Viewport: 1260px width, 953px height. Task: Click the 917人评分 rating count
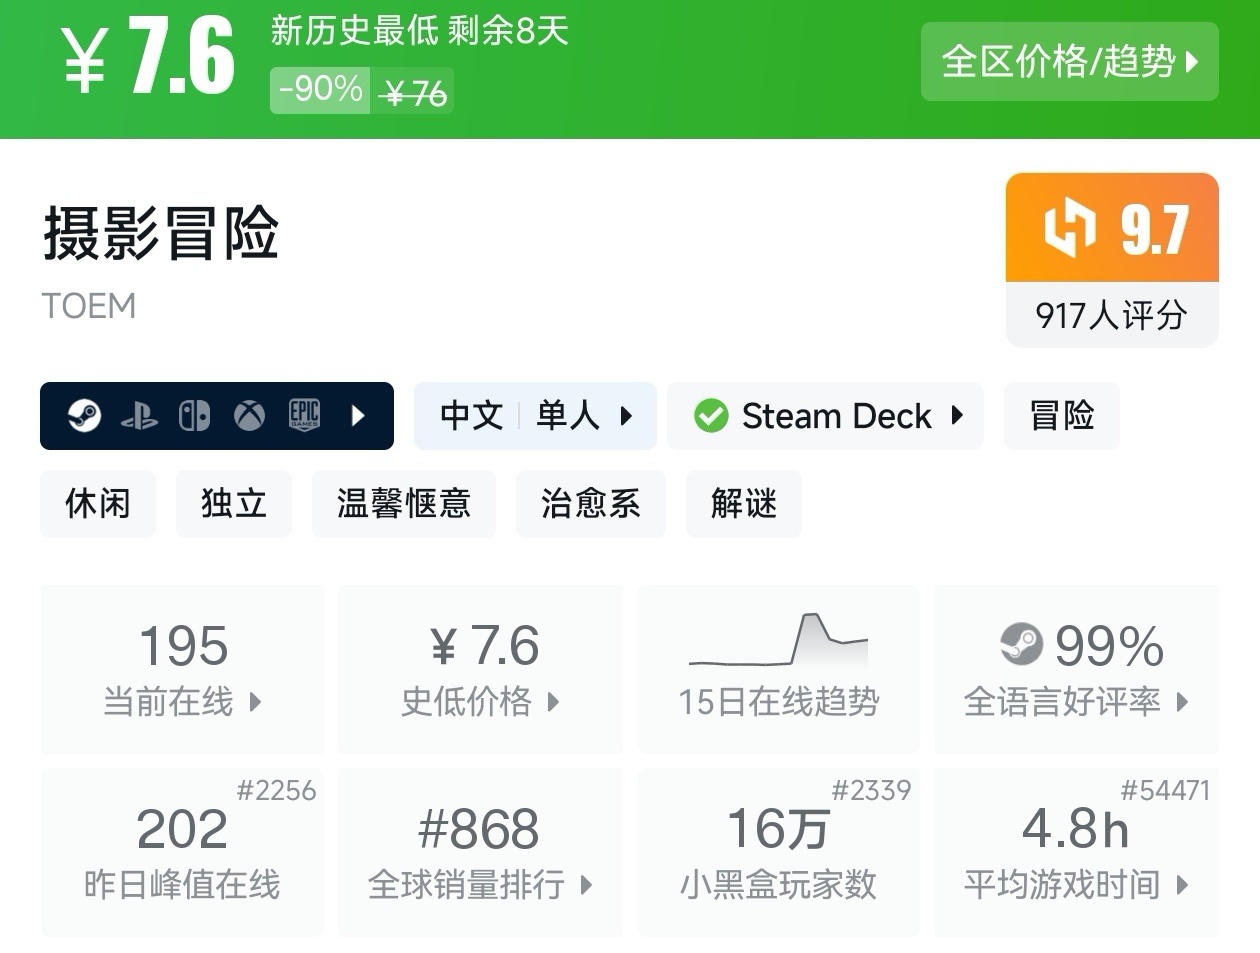1112,315
